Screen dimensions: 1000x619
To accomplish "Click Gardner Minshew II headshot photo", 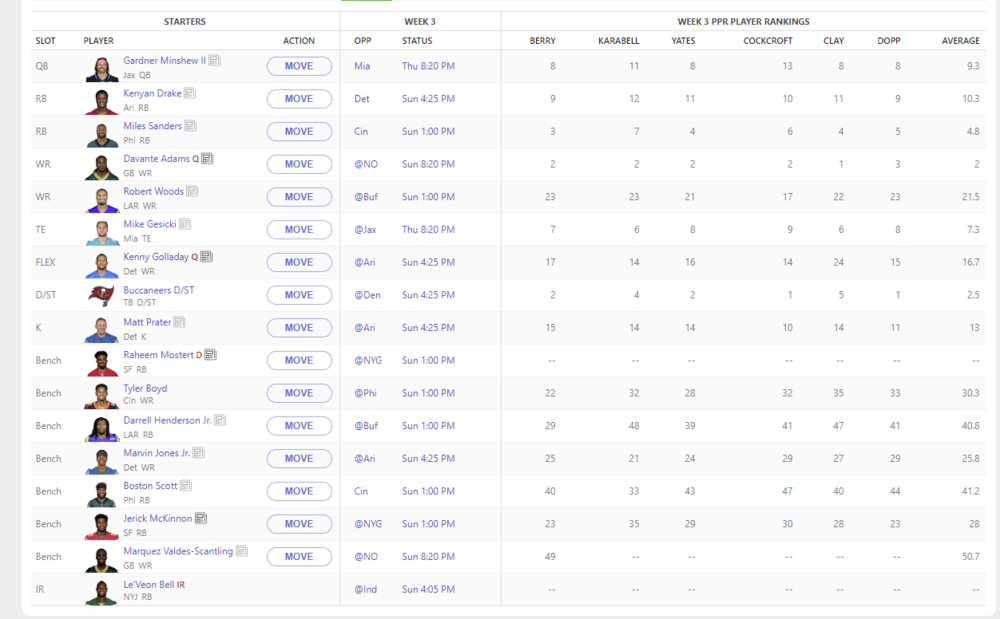I will tap(101, 69).
